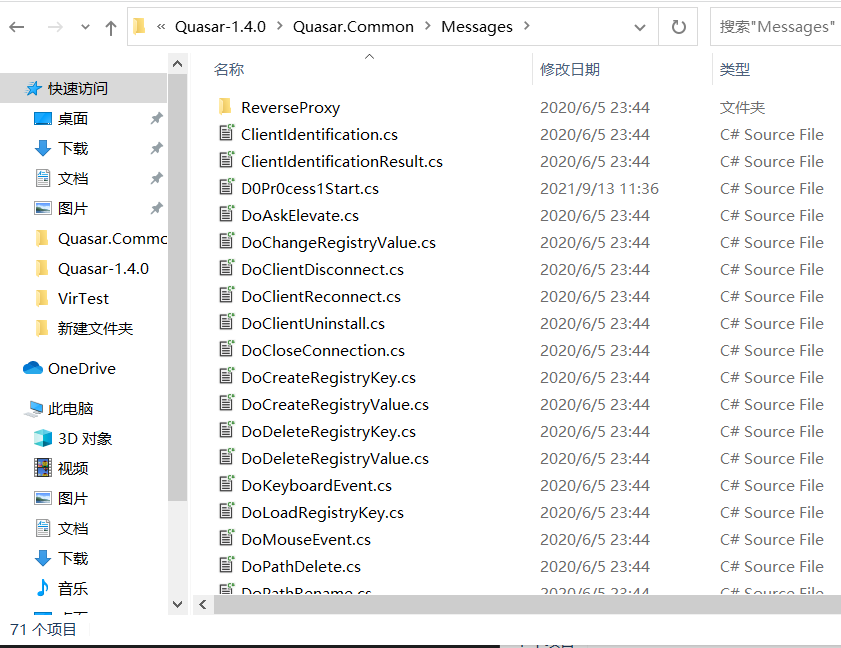Navigate to Quasar-1.4.0 in the breadcrumb
Screen dimensions: 841x648
(x=220, y=27)
